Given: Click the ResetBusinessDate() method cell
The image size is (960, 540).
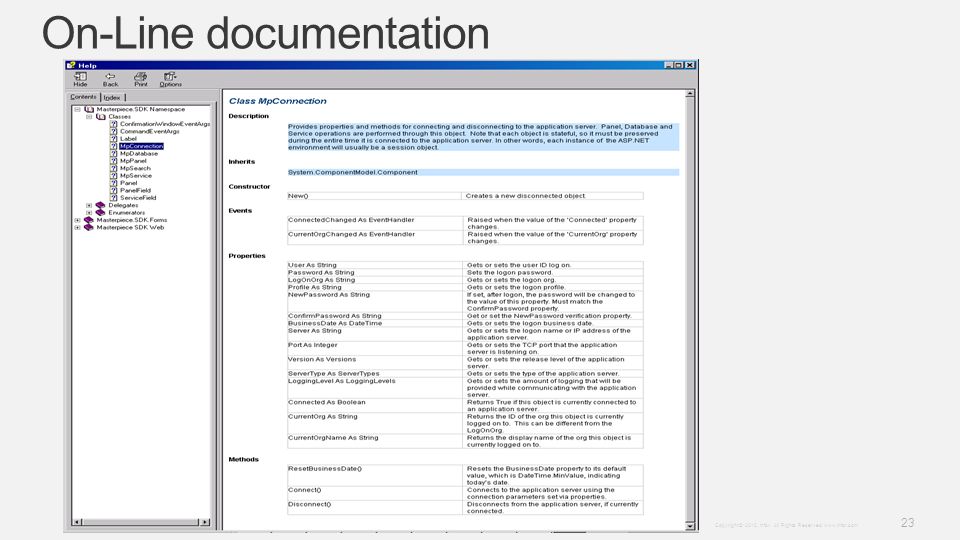Looking at the screenshot, I should 375,475.
